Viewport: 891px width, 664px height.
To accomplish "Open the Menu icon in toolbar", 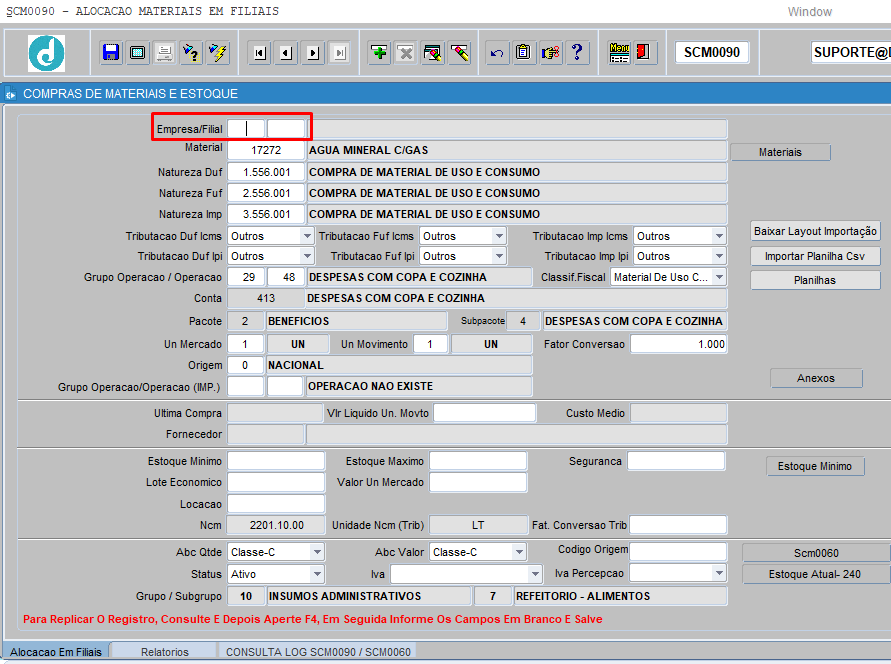I will (x=619, y=53).
